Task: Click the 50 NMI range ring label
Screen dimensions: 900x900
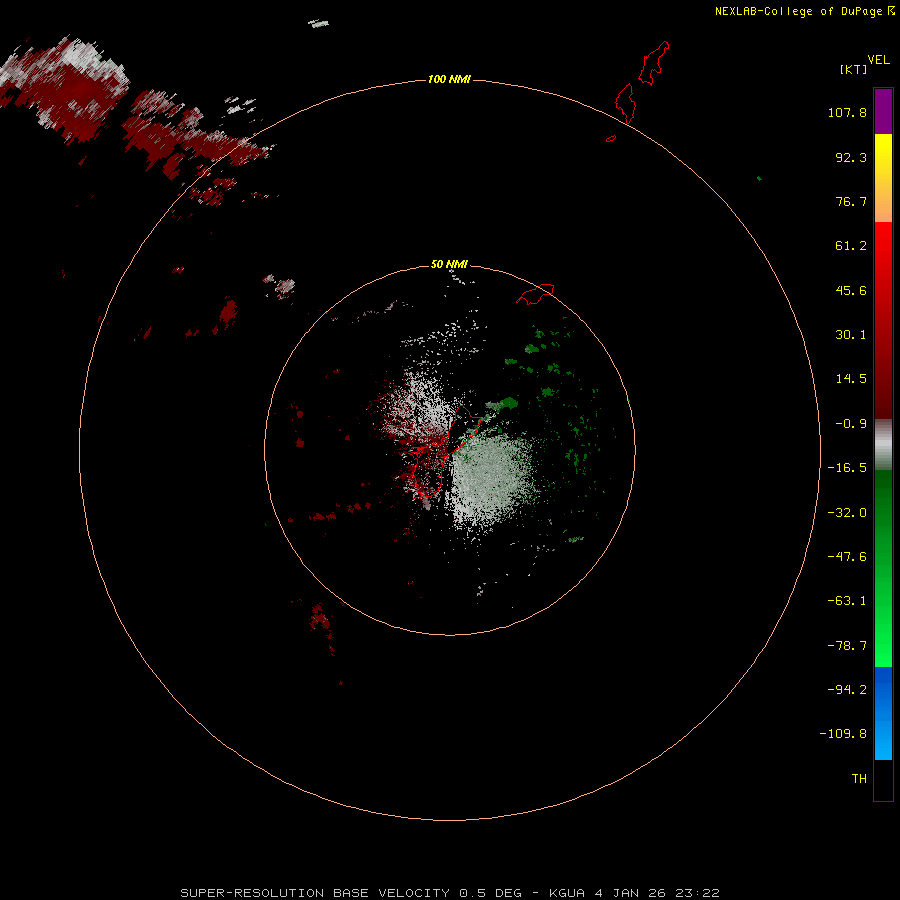Action: pos(449,264)
